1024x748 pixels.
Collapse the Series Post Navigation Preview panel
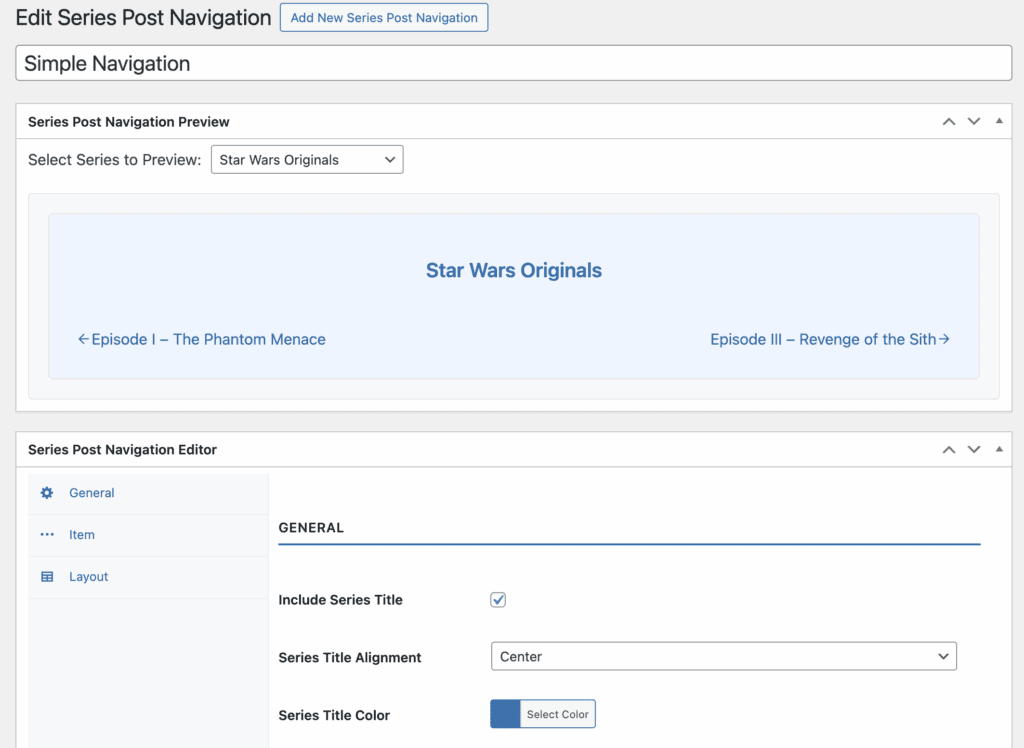[x=999, y=121]
